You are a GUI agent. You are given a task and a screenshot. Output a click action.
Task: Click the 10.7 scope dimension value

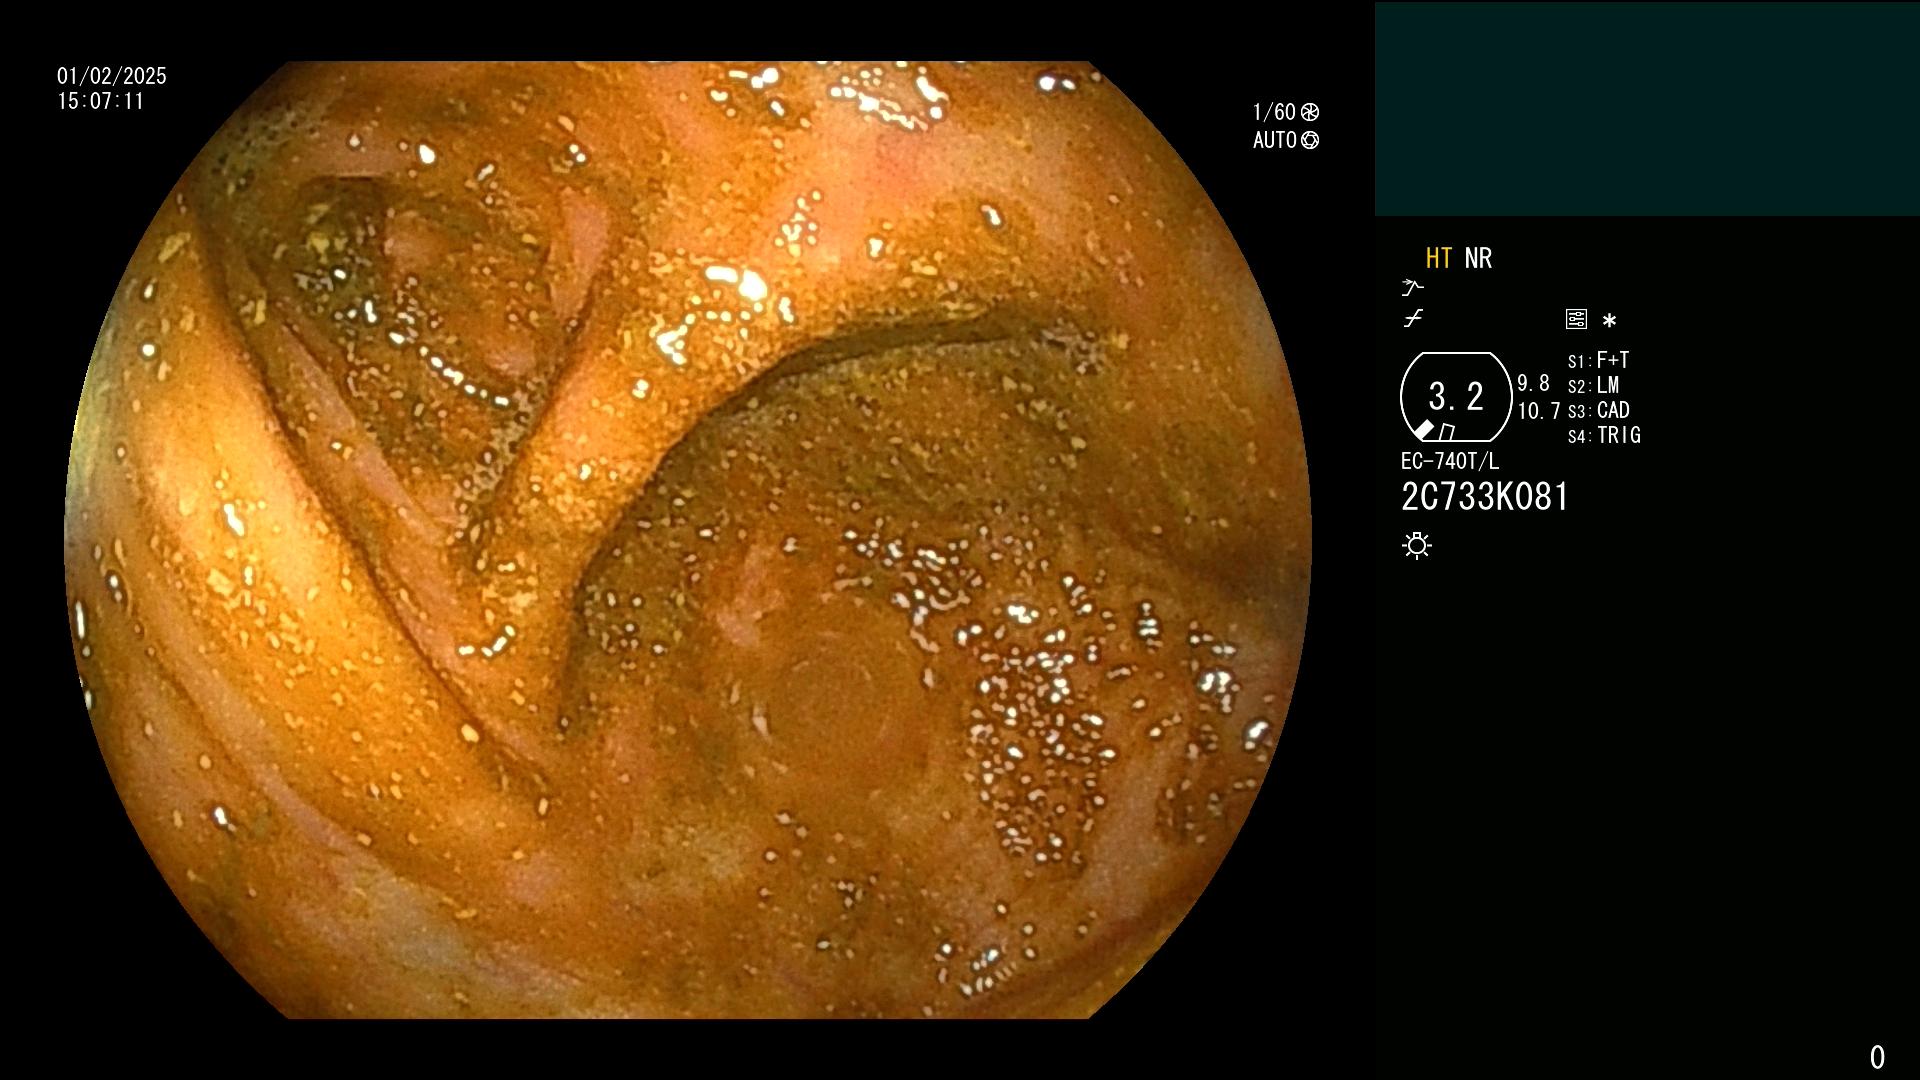coord(1538,411)
